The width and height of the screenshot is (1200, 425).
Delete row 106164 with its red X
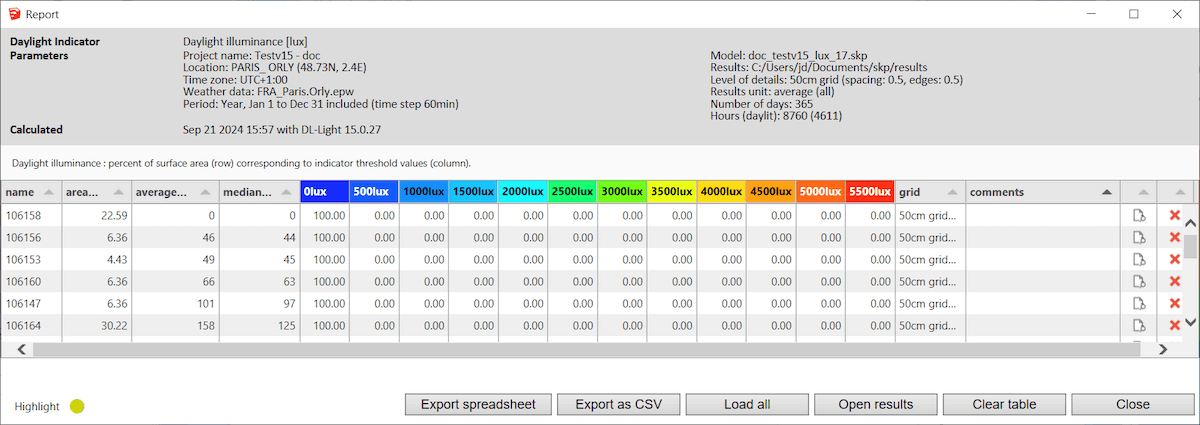click(x=1174, y=325)
